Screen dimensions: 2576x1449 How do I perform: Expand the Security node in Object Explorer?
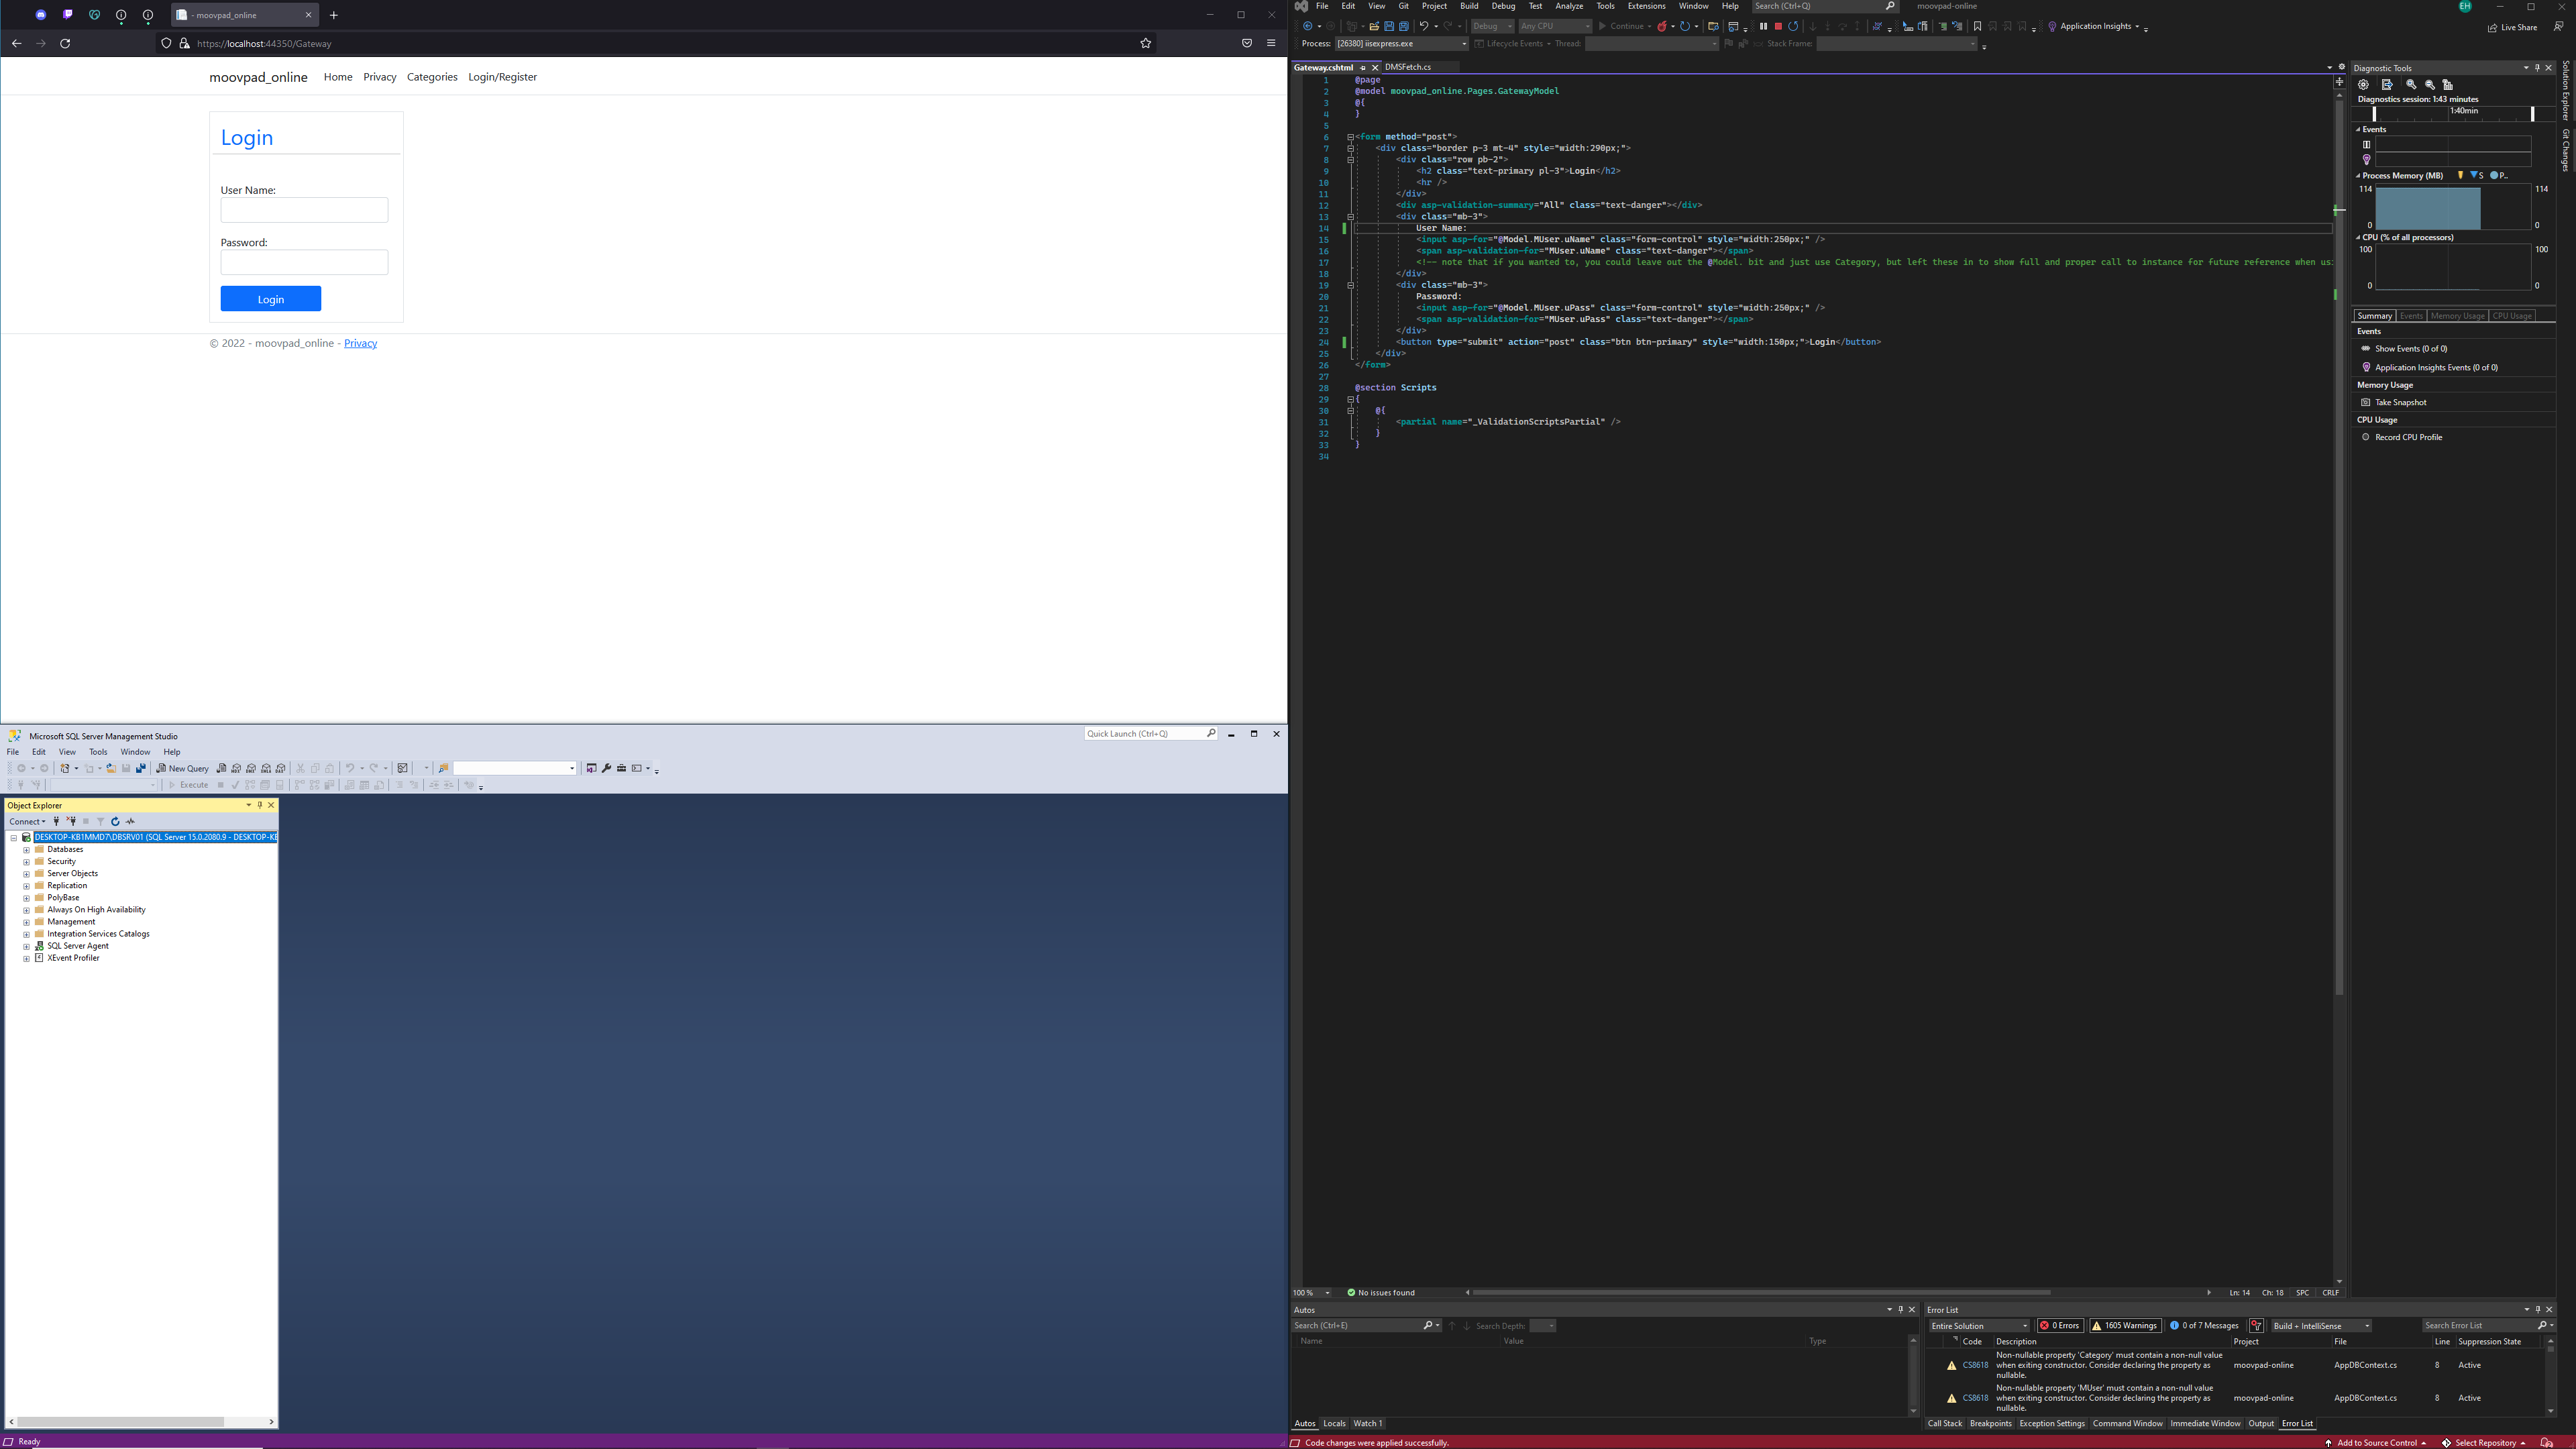pyautogui.click(x=26, y=861)
